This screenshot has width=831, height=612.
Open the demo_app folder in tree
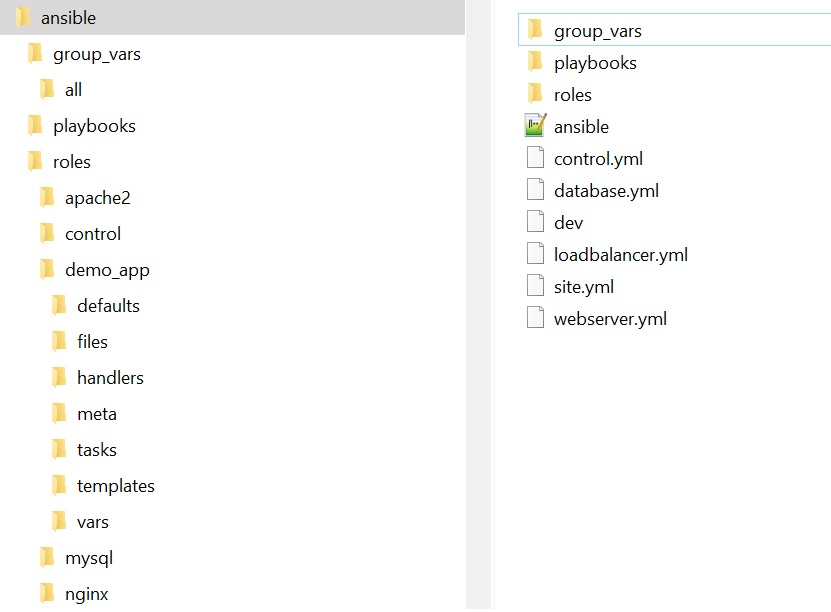point(107,270)
